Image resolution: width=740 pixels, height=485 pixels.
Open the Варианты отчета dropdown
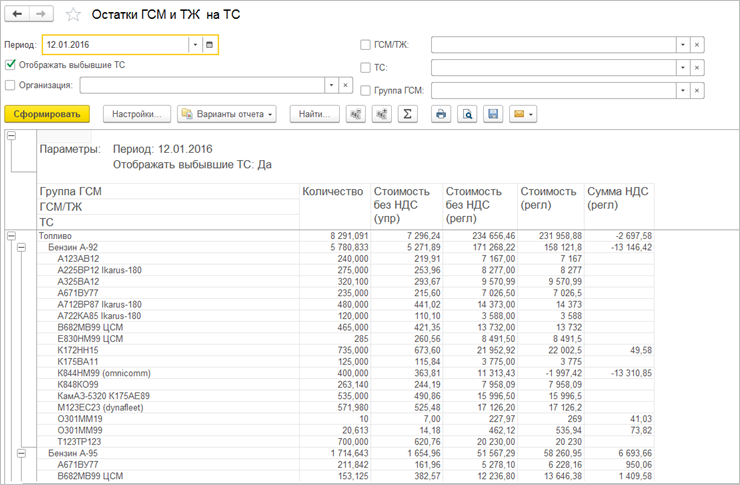227,114
